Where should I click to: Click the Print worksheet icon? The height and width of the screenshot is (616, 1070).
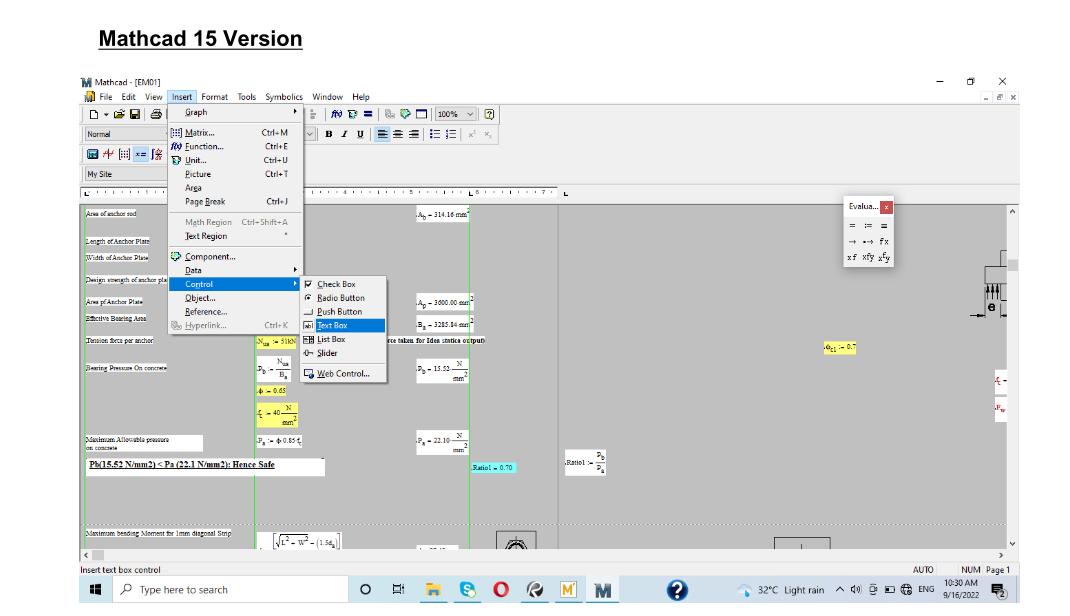156,113
